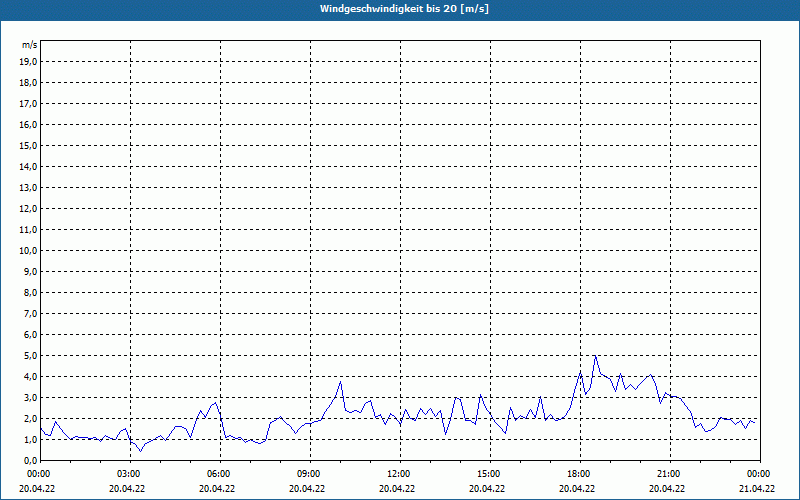800x500 pixels.
Task: Select the "5,0" y-axis value
Action: pos(30,356)
